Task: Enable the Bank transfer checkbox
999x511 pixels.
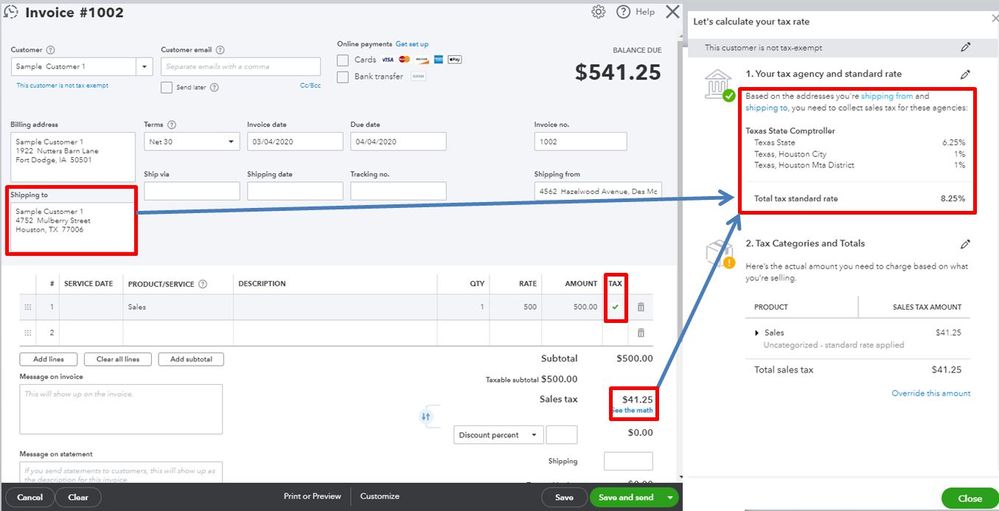Action: pos(343,77)
